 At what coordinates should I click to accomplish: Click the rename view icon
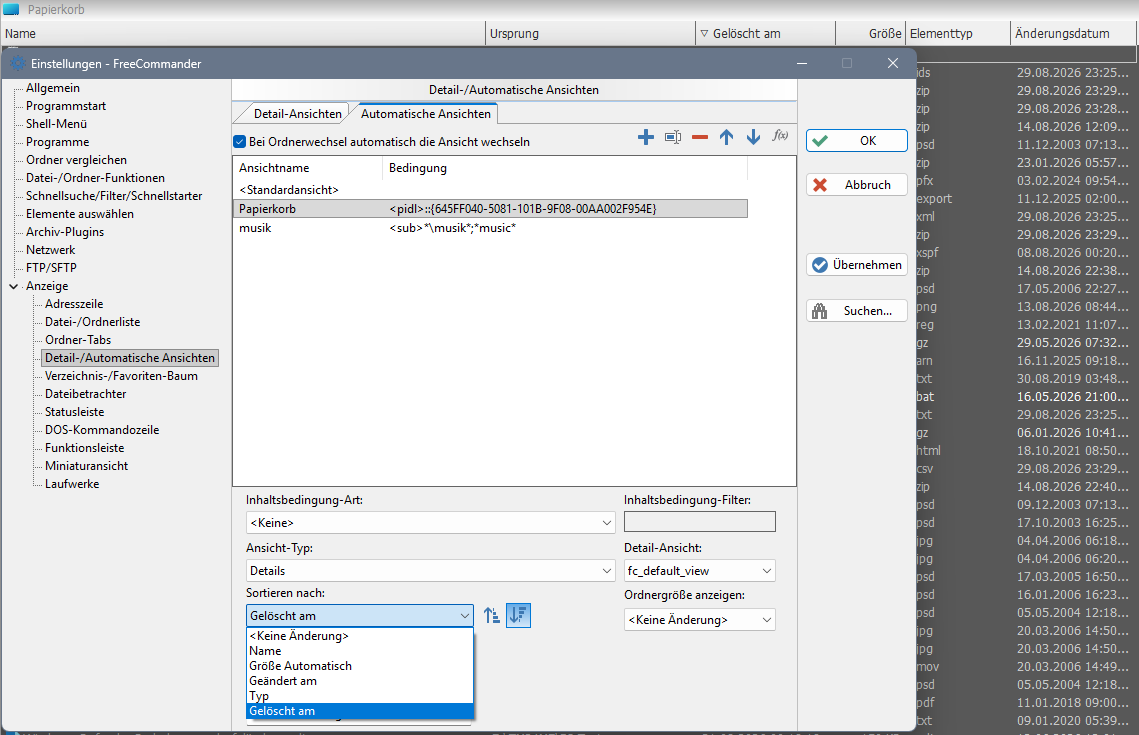point(673,137)
